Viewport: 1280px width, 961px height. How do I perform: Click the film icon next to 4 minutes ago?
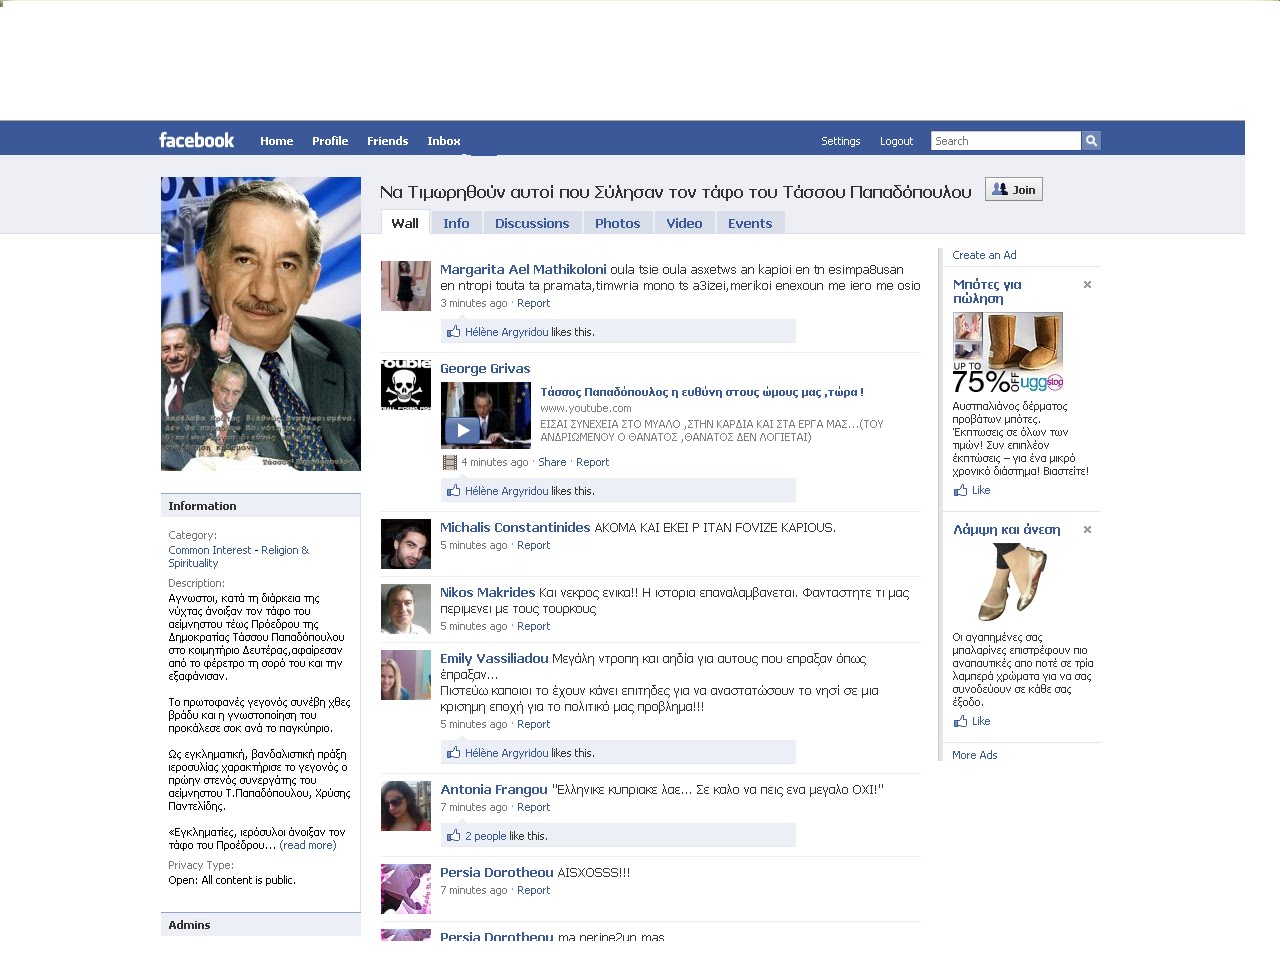click(450, 462)
